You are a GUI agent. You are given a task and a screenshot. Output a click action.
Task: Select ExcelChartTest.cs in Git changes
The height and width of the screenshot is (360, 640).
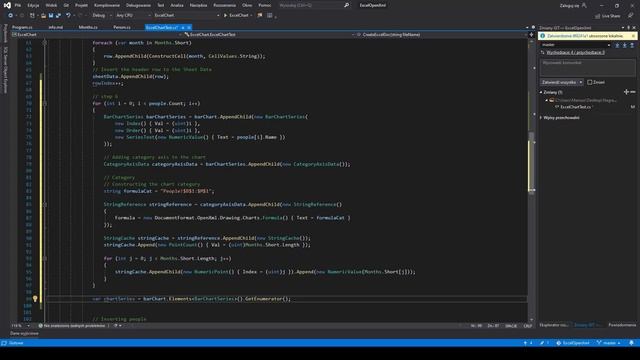click(575, 107)
